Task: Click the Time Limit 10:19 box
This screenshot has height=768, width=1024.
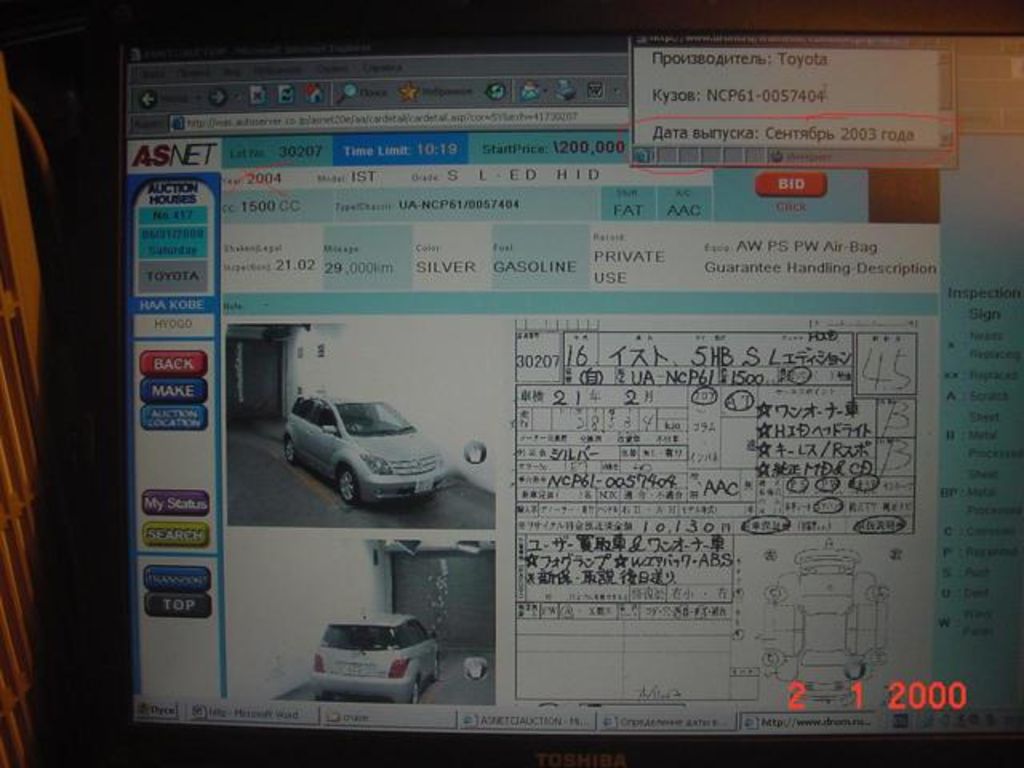Action: click(x=400, y=150)
